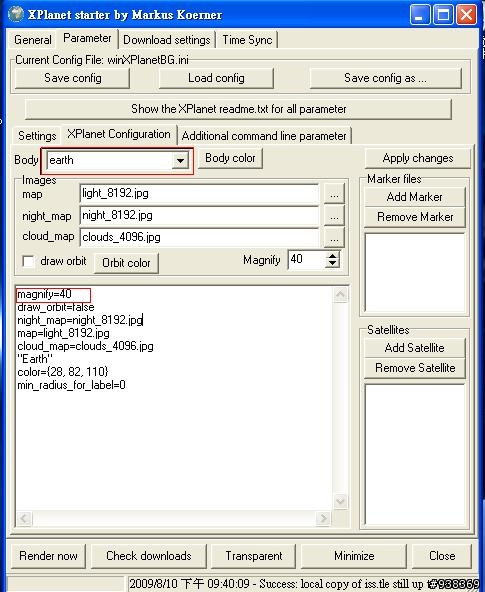Minimize window via title bar icon
Image resolution: width=485 pixels, height=592 pixels.
coord(420,15)
